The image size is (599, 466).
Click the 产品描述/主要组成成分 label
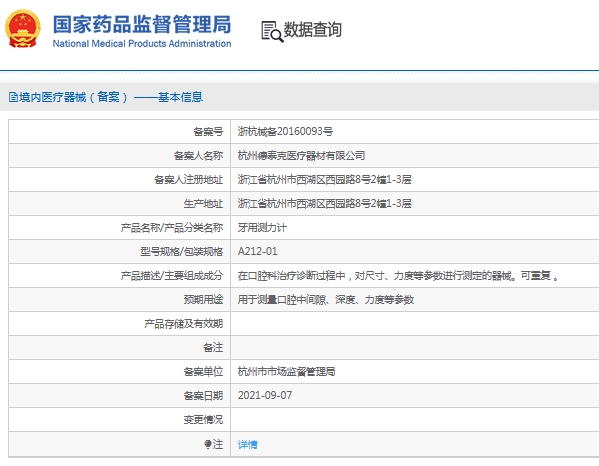click(172, 275)
